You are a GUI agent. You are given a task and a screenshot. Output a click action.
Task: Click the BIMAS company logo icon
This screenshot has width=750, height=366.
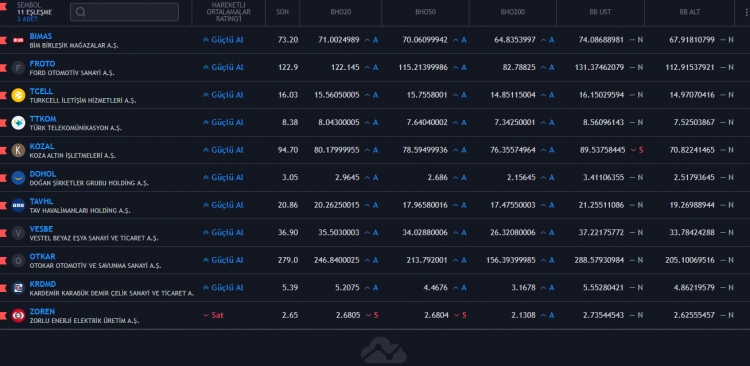[x=18, y=41]
